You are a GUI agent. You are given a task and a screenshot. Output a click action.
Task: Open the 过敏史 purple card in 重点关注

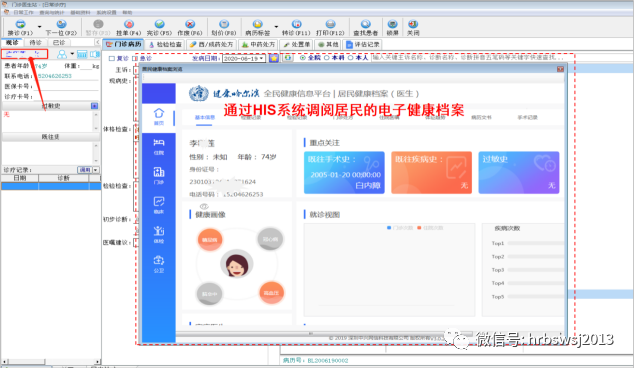pos(519,173)
